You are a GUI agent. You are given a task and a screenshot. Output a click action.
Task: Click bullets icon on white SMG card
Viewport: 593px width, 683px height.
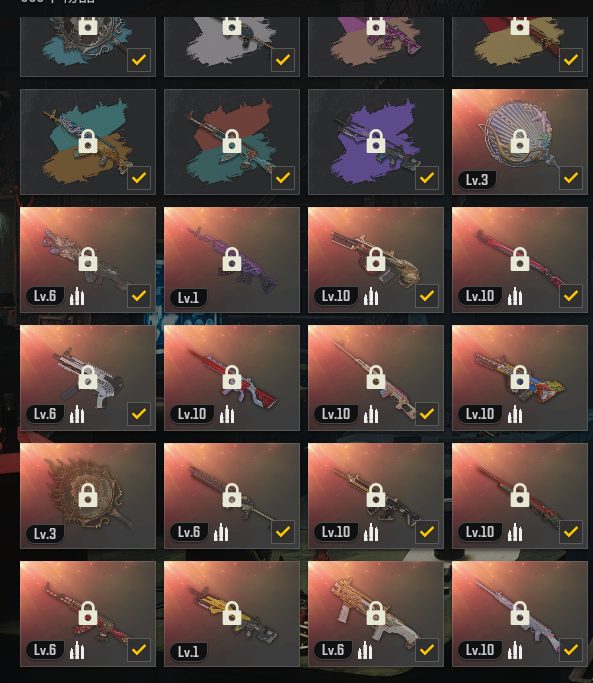coord(77,414)
